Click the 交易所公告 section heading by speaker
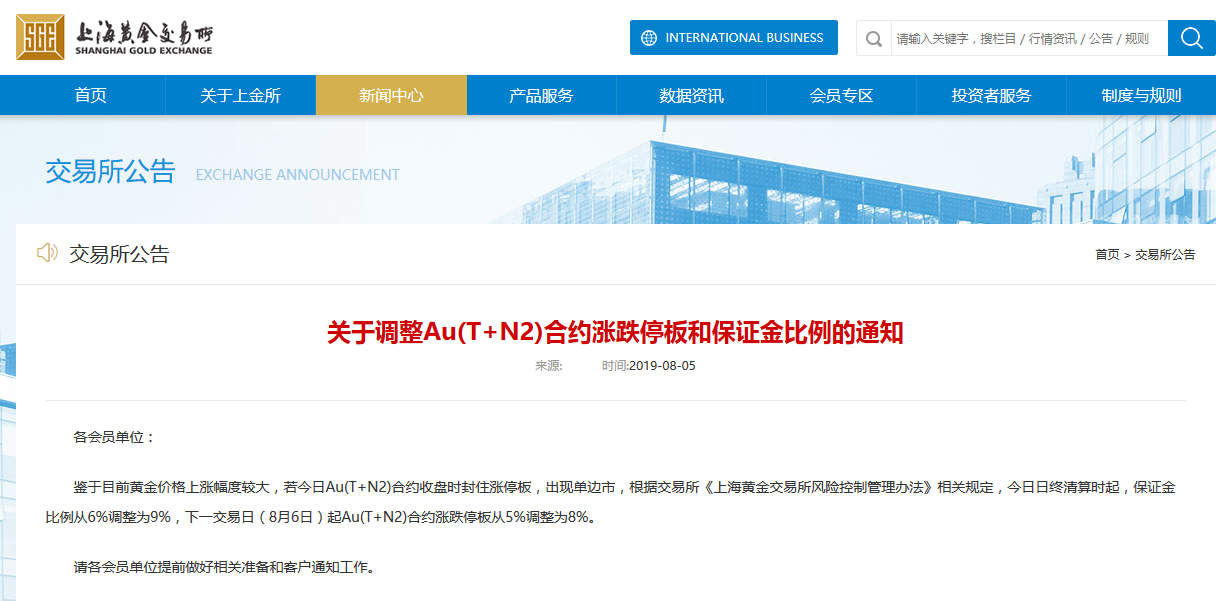The height and width of the screenshot is (601, 1216). (x=119, y=254)
